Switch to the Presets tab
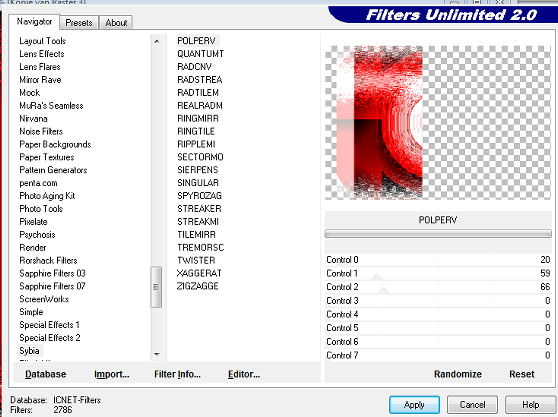This screenshot has height=417, width=558. pos(79,23)
